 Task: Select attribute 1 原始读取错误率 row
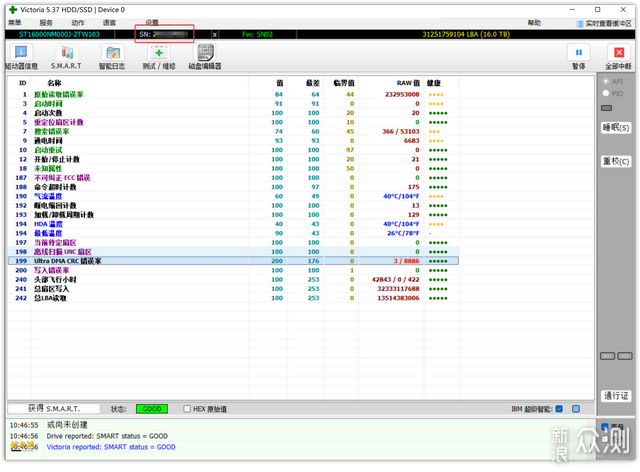coord(233,94)
